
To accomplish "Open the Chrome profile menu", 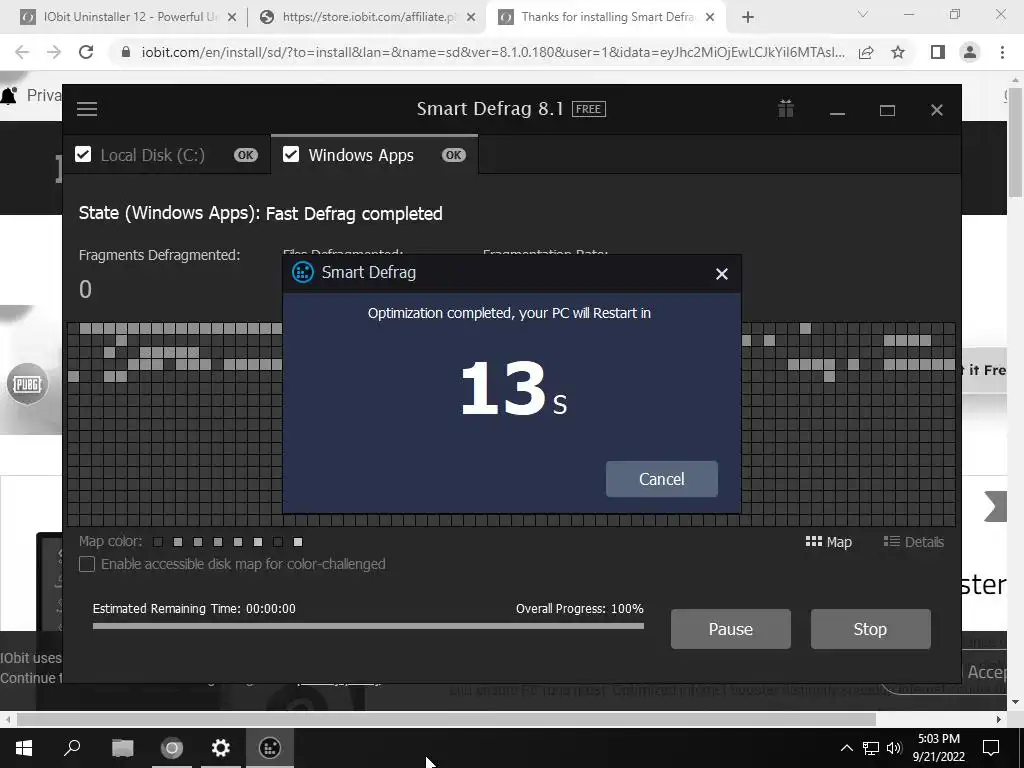I will pos(970,52).
